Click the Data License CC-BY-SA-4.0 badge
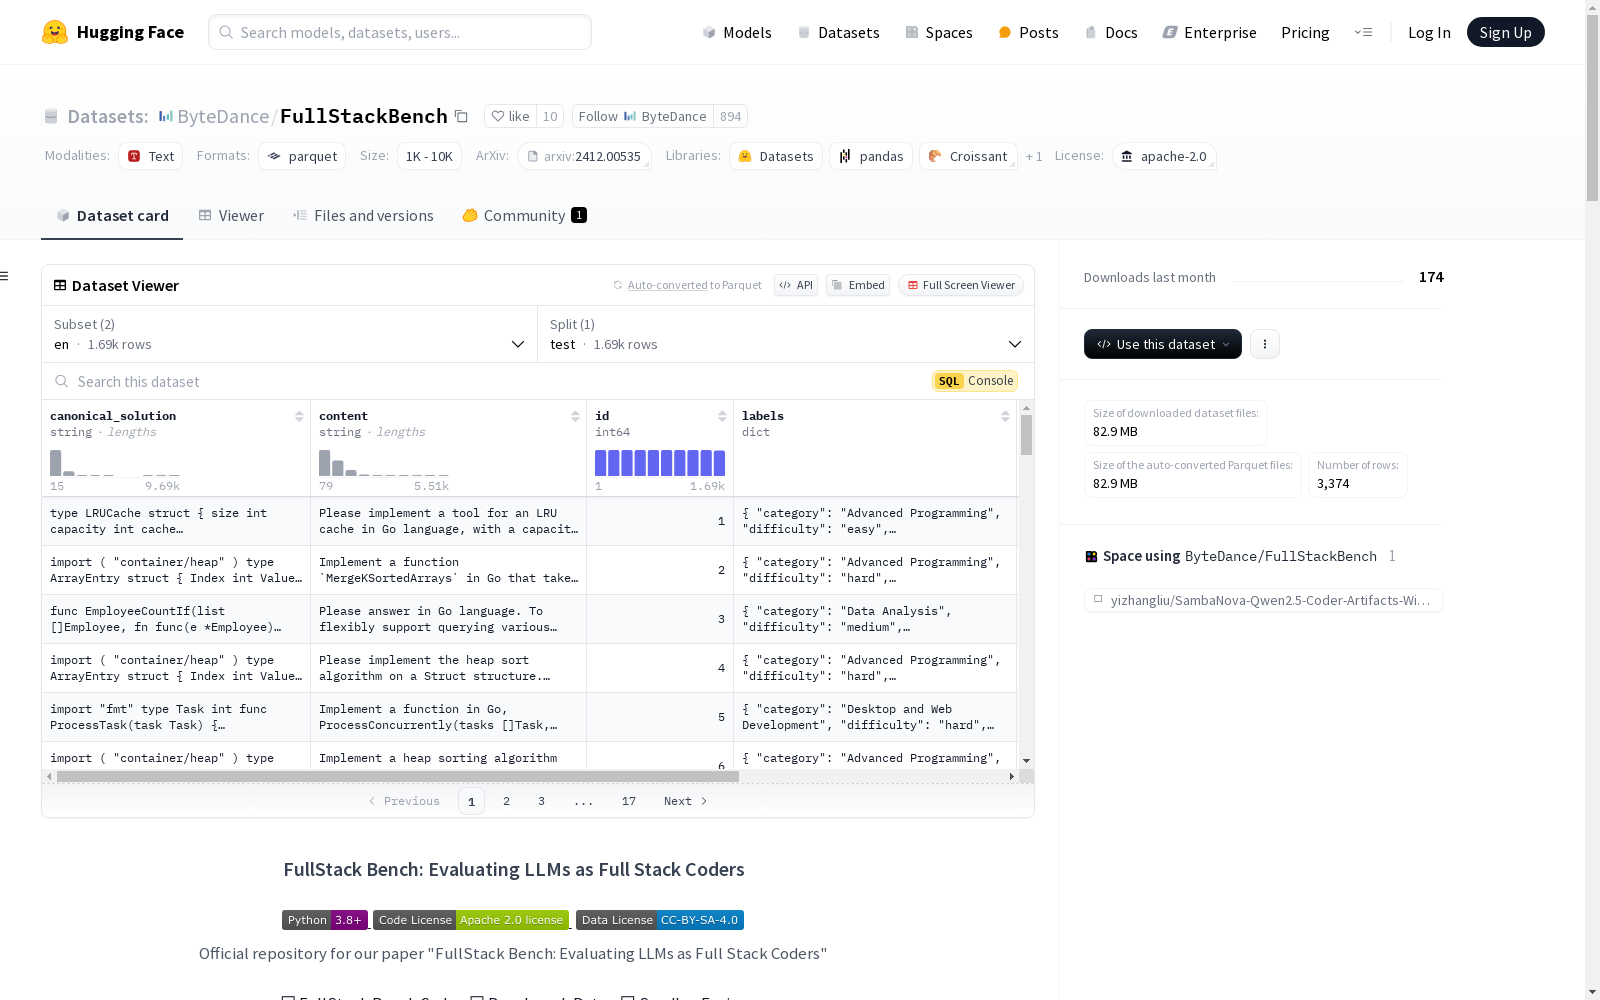The height and width of the screenshot is (1000, 1600). pyautogui.click(x=660, y=920)
